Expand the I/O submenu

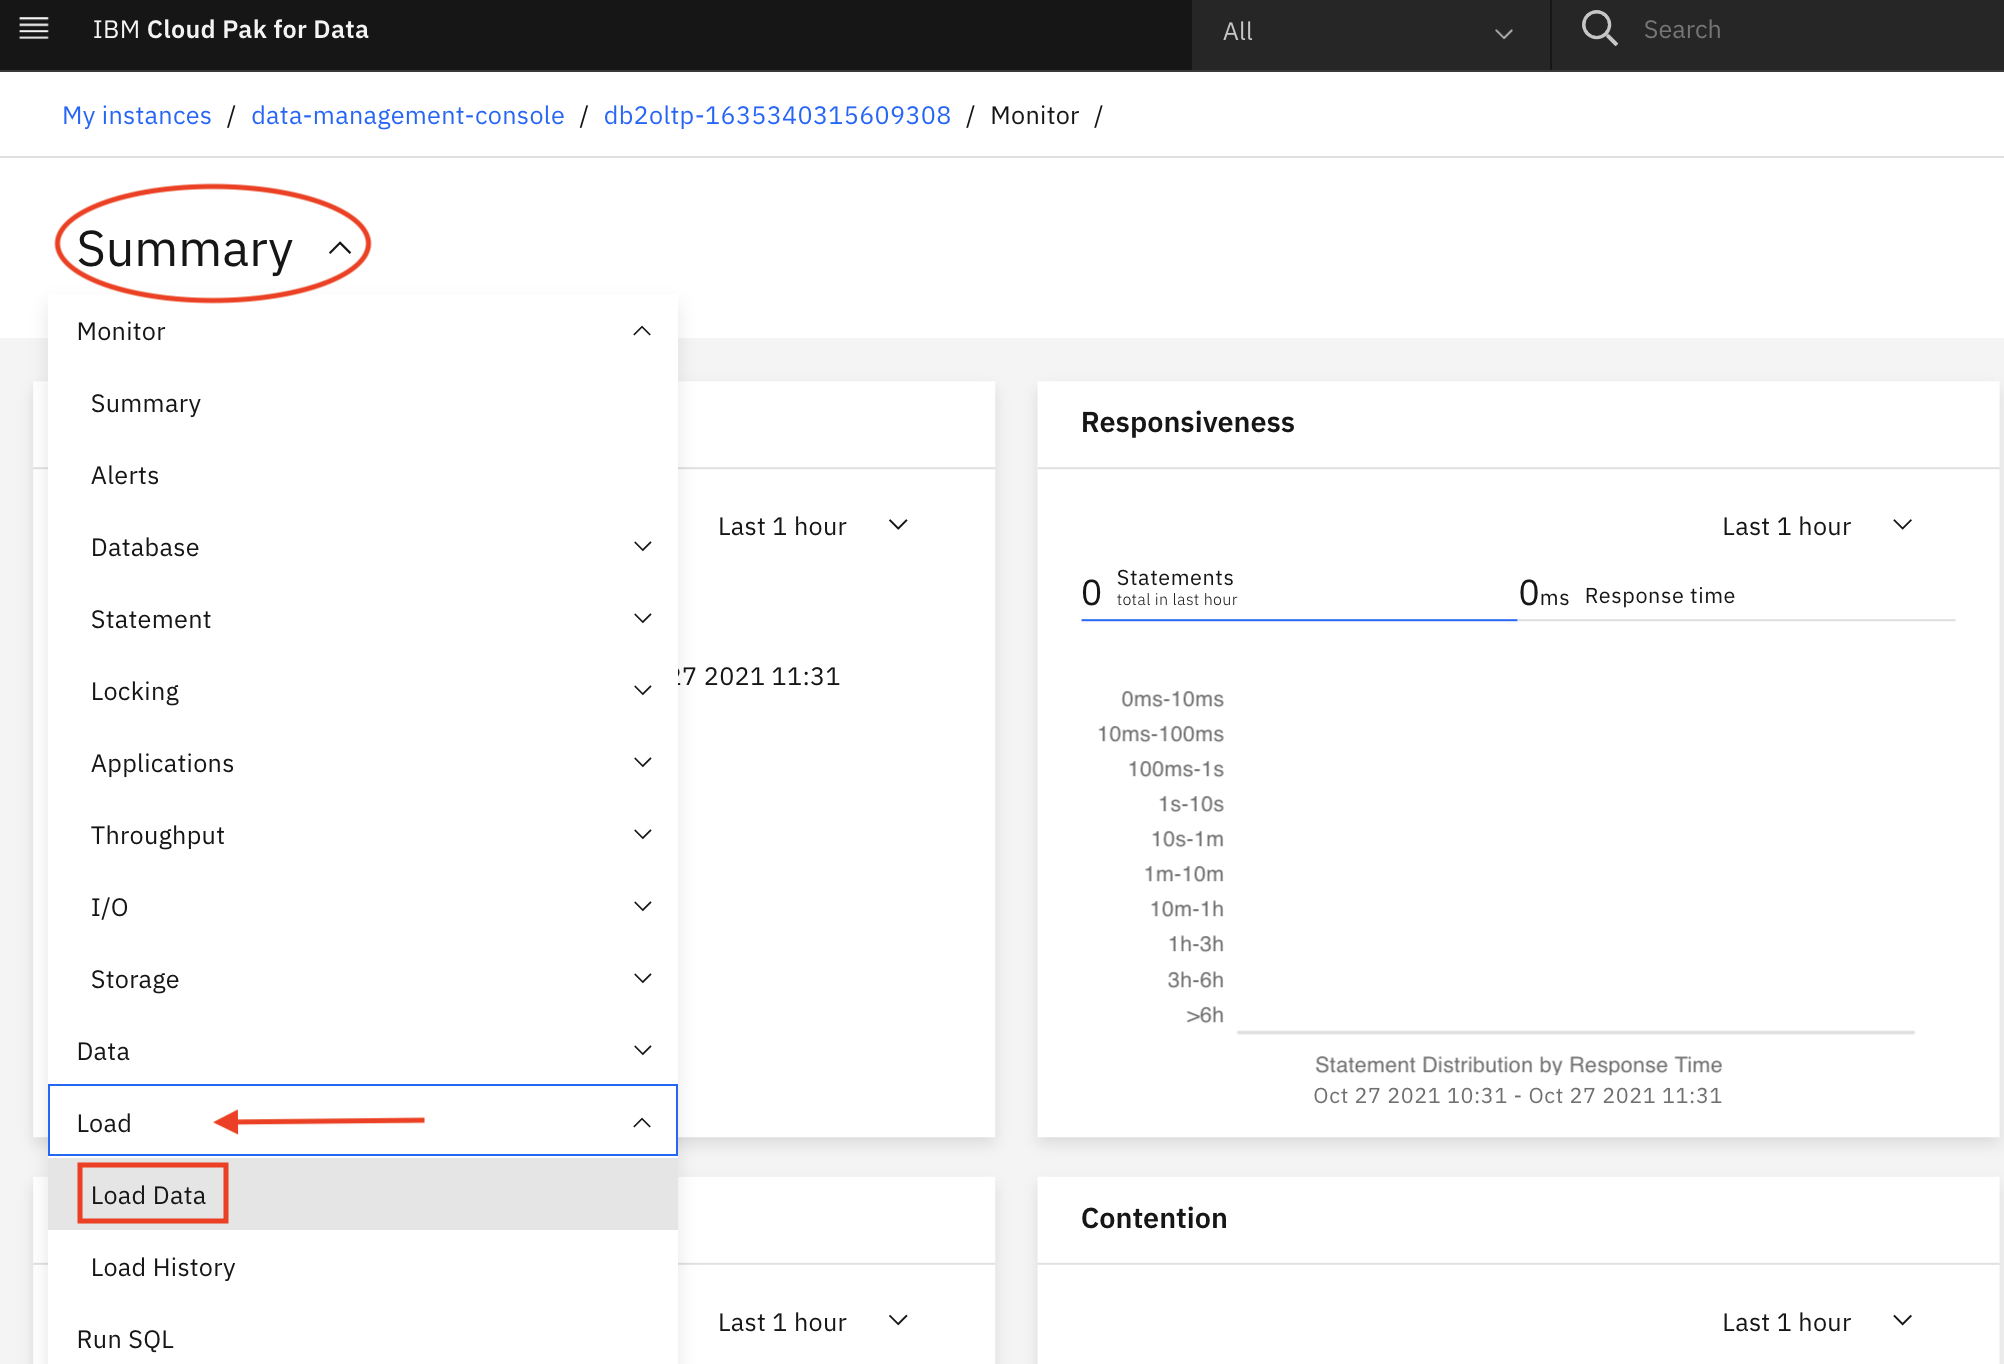642,906
